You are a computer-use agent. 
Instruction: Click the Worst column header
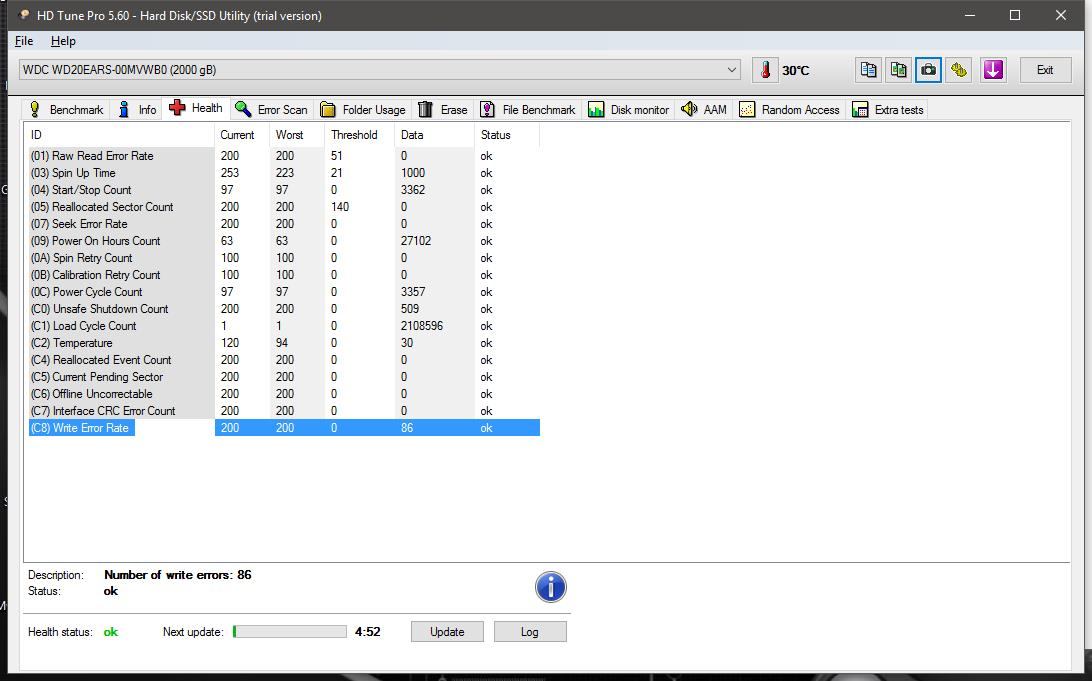coord(297,135)
